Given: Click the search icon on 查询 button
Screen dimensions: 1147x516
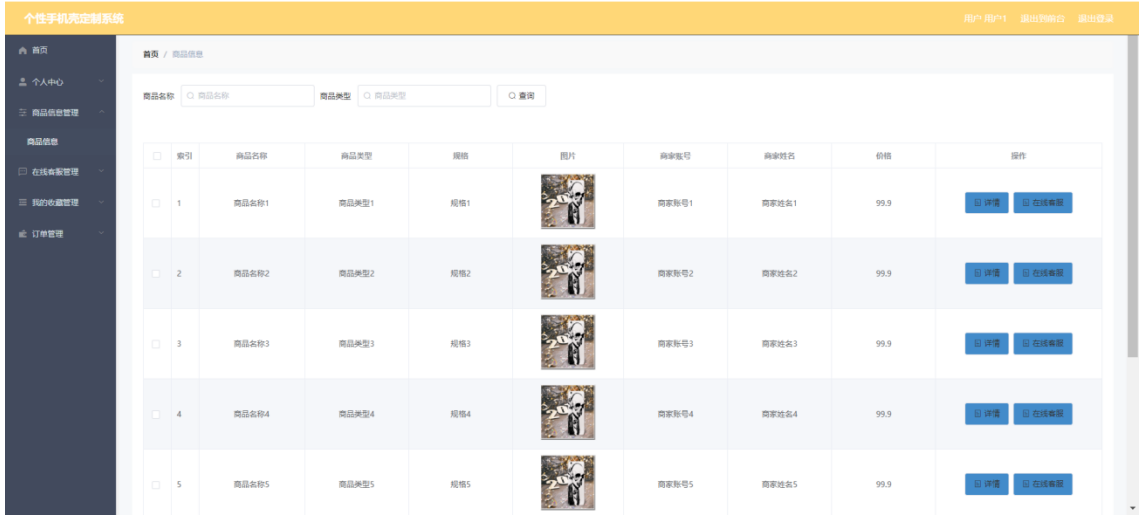Looking at the screenshot, I should tap(512, 96).
